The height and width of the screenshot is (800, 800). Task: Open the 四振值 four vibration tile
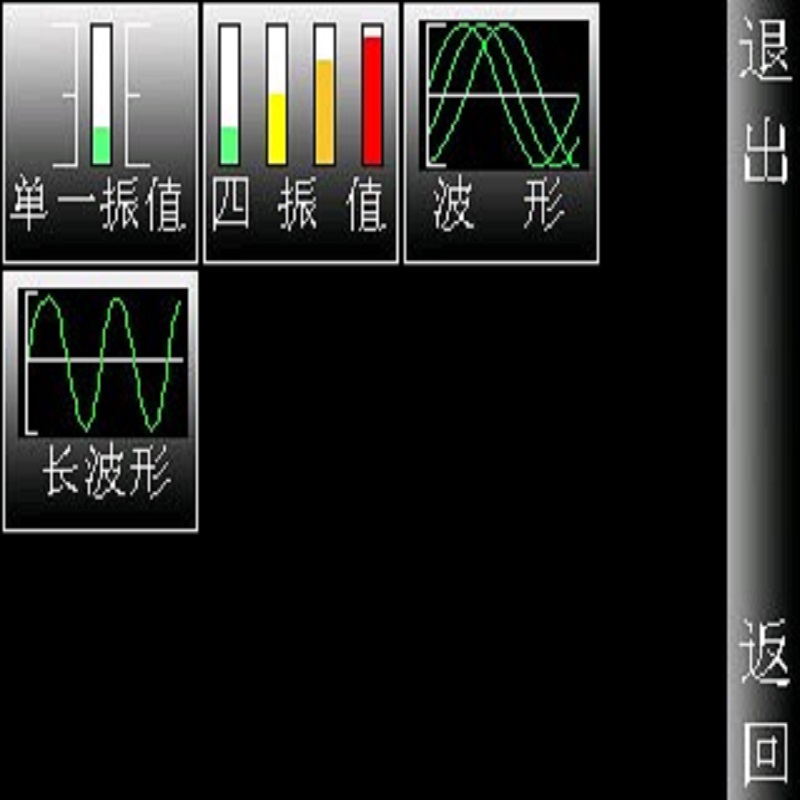[x=300, y=133]
